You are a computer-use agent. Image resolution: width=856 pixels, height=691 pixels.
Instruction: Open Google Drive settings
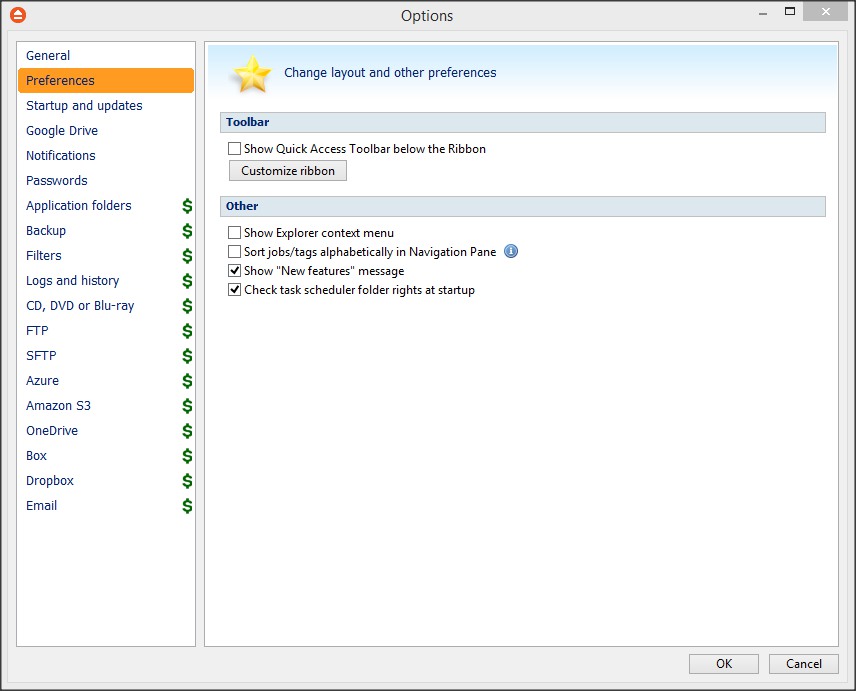pyautogui.click(x=106, y=130)
